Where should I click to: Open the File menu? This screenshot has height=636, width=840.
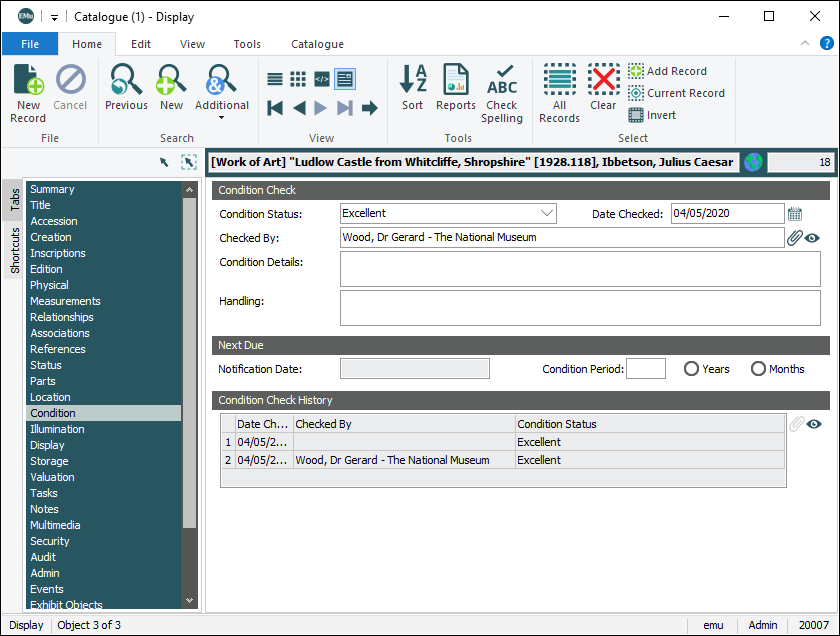[30, 44]
